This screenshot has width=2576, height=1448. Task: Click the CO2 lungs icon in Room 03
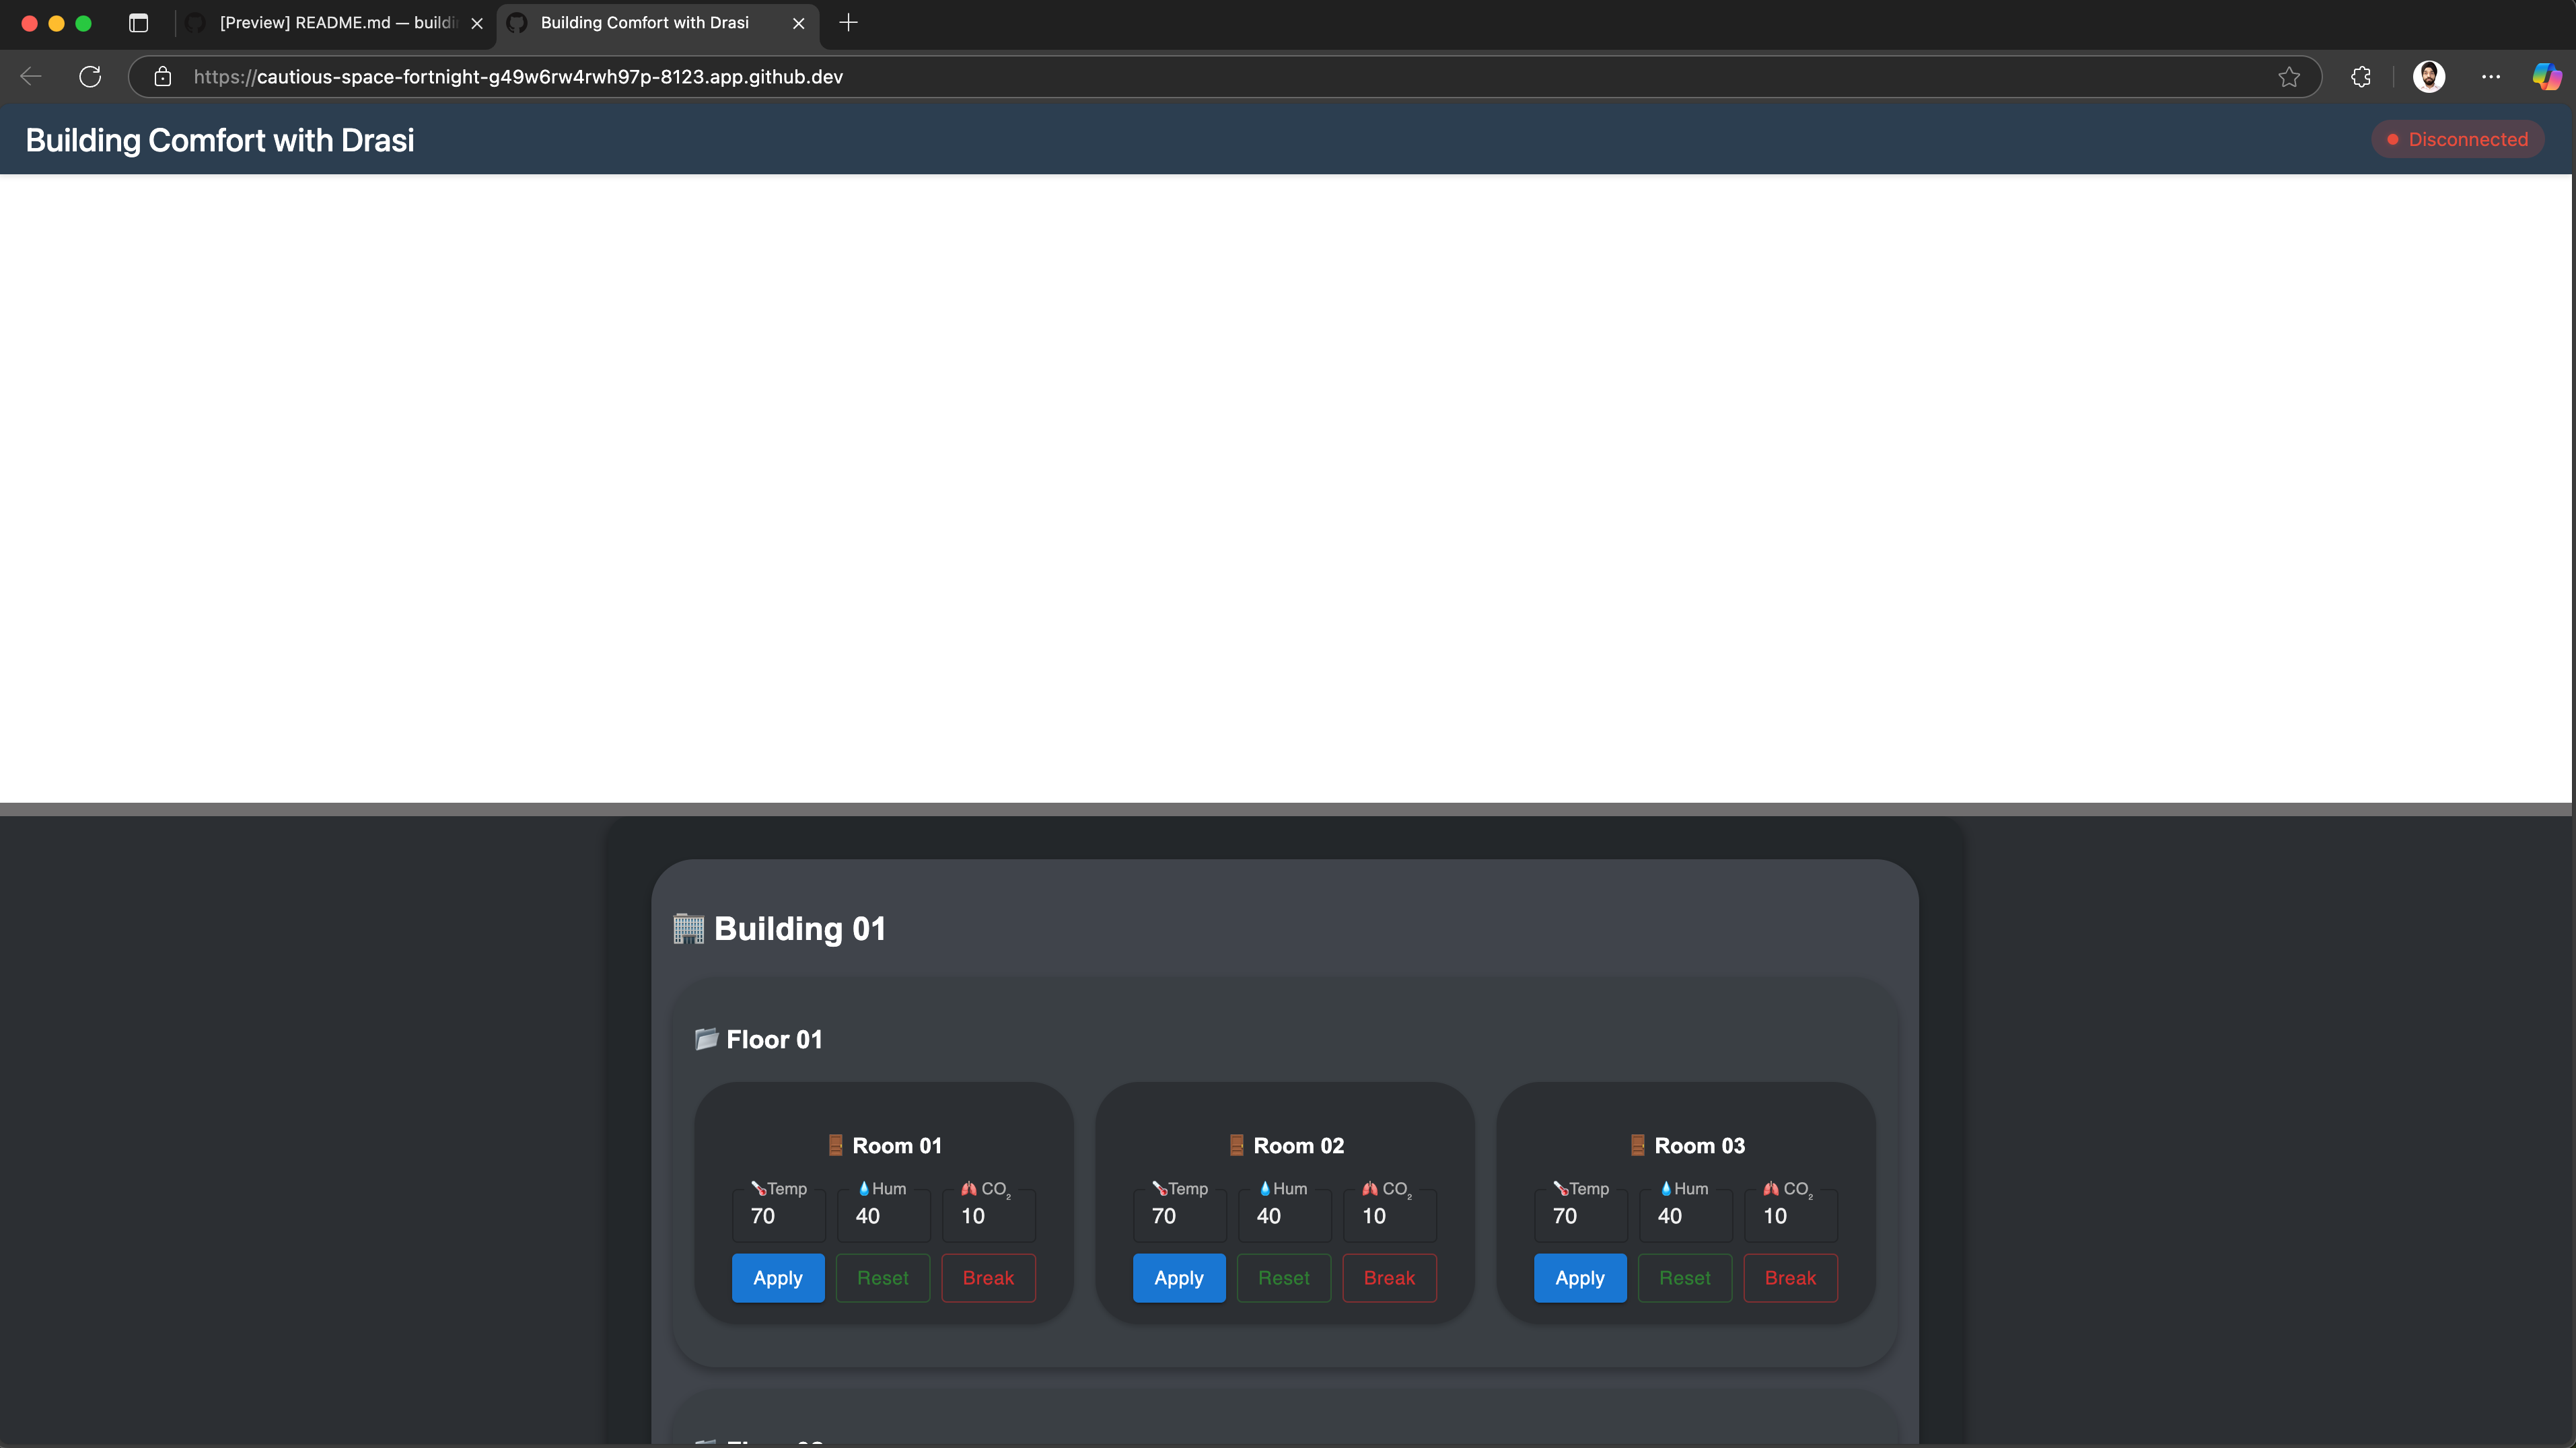[x=1769, y=1188]
